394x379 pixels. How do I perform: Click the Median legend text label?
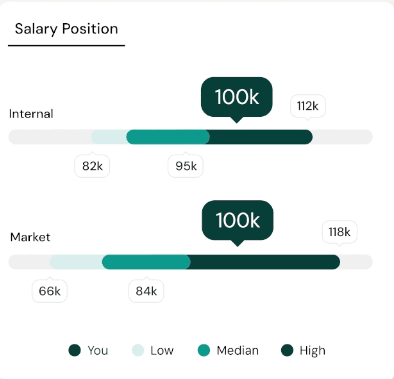(238, 350)
